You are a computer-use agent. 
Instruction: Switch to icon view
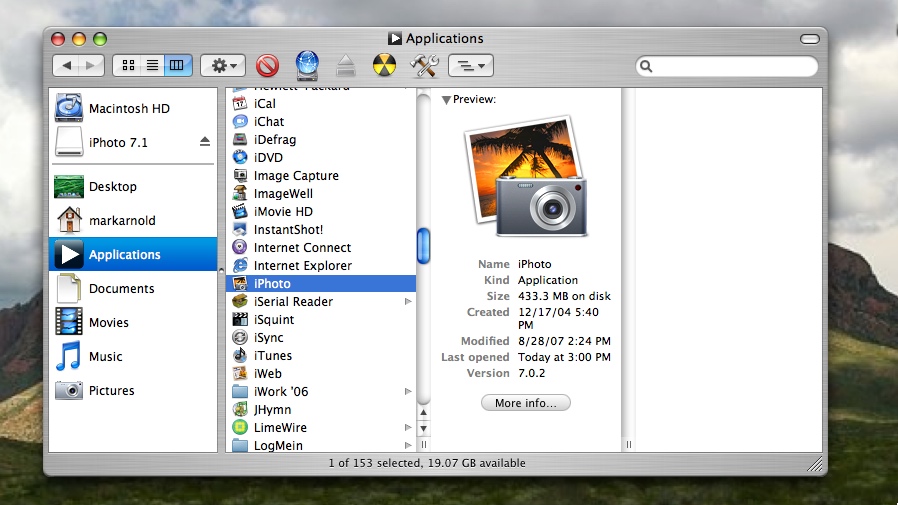[128, 65]
